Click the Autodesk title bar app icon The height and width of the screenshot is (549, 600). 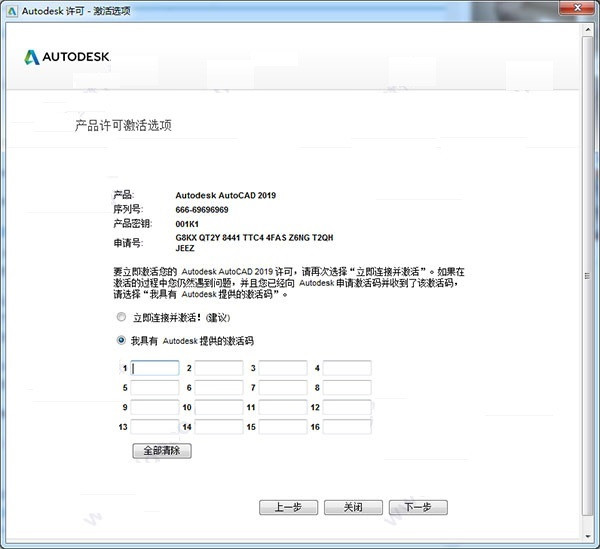click(x=12, y=11)
